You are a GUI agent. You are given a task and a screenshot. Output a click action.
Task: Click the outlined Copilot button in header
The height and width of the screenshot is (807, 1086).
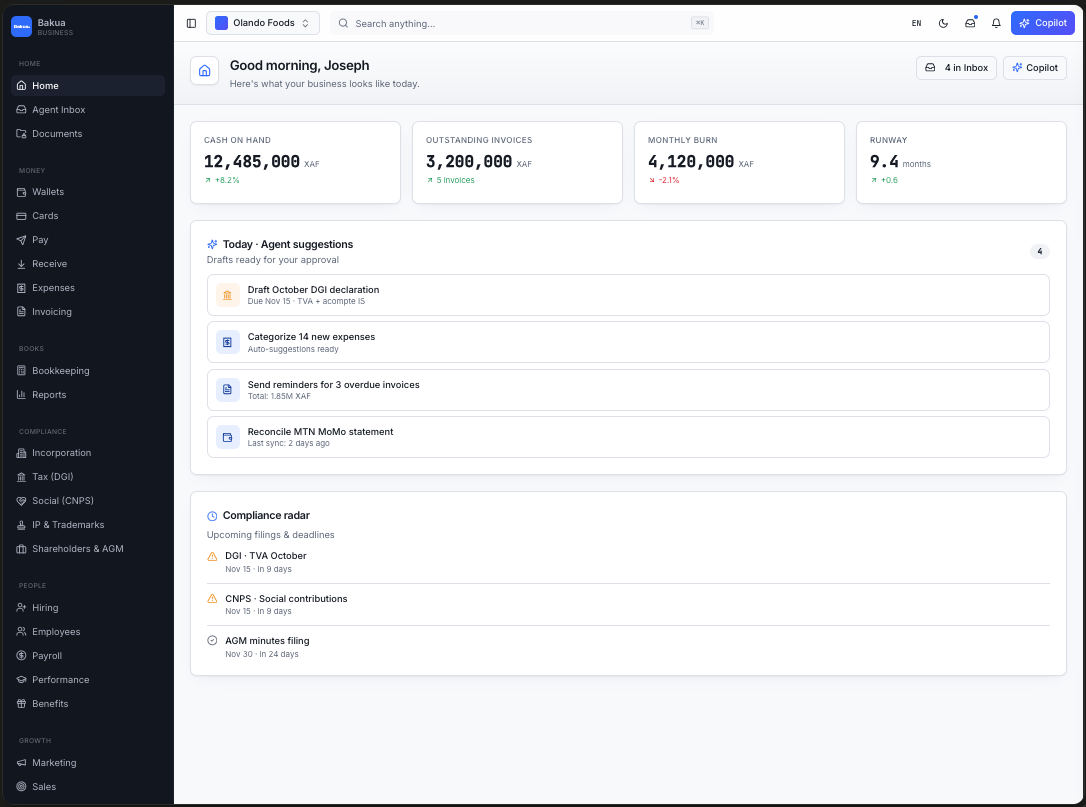tap(1035, 68)
